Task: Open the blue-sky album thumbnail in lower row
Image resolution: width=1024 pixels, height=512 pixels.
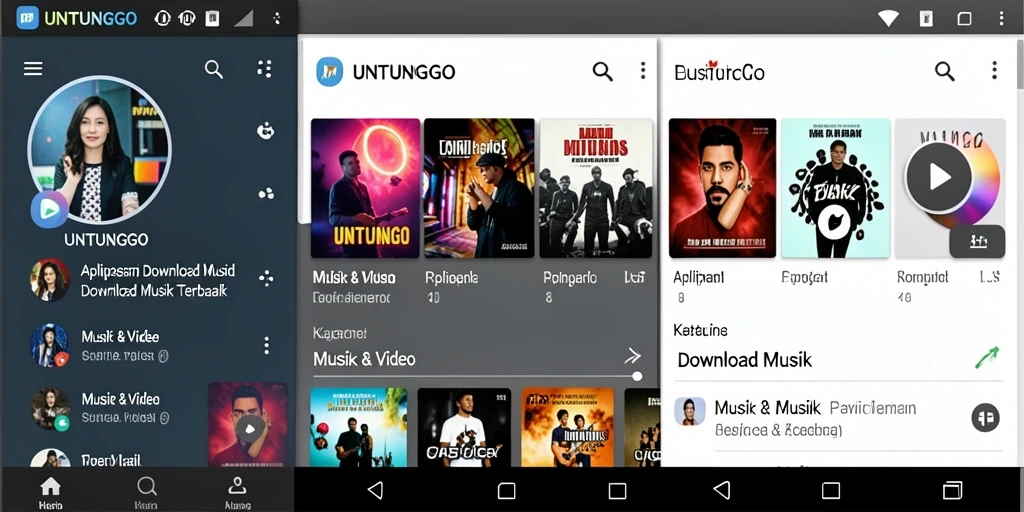Action: tap(358, 427)
